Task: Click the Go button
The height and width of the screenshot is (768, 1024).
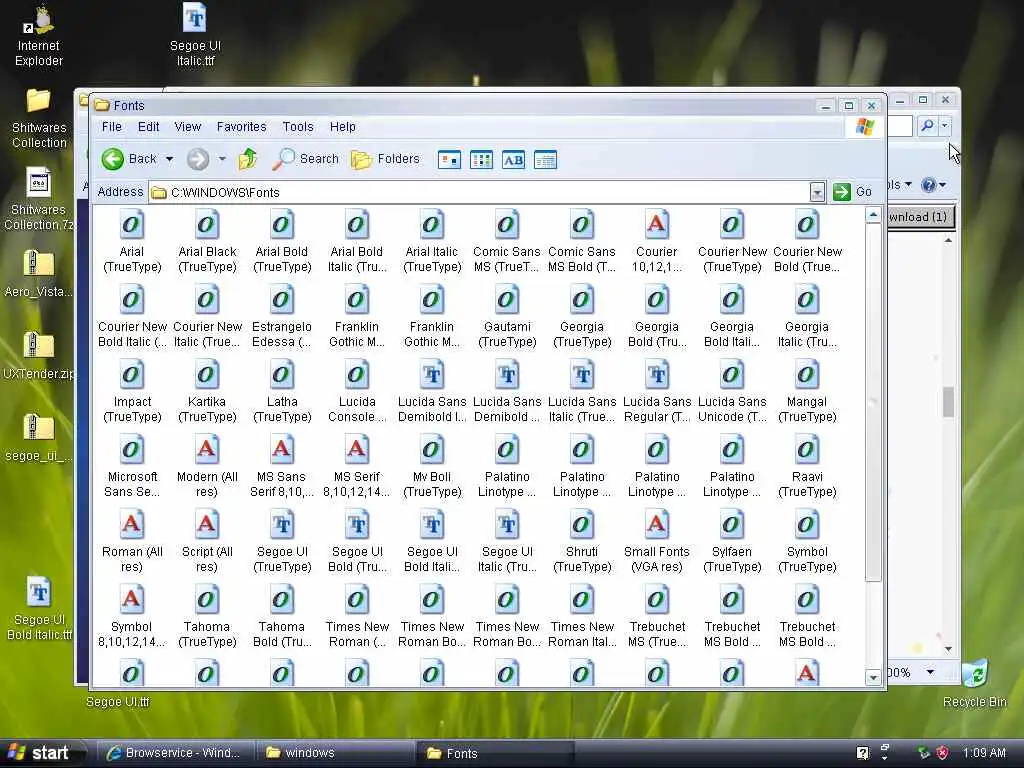Action: pyautogui.click(x=853, y=191)
